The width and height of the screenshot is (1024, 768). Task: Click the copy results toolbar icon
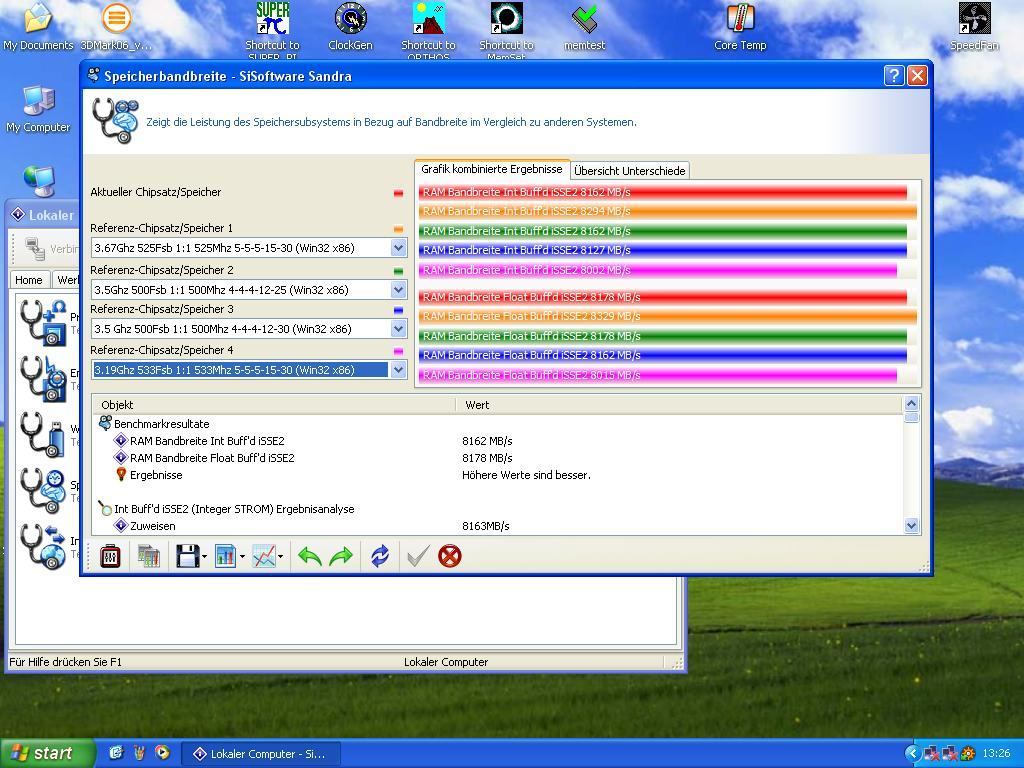[x=148, y=556]
